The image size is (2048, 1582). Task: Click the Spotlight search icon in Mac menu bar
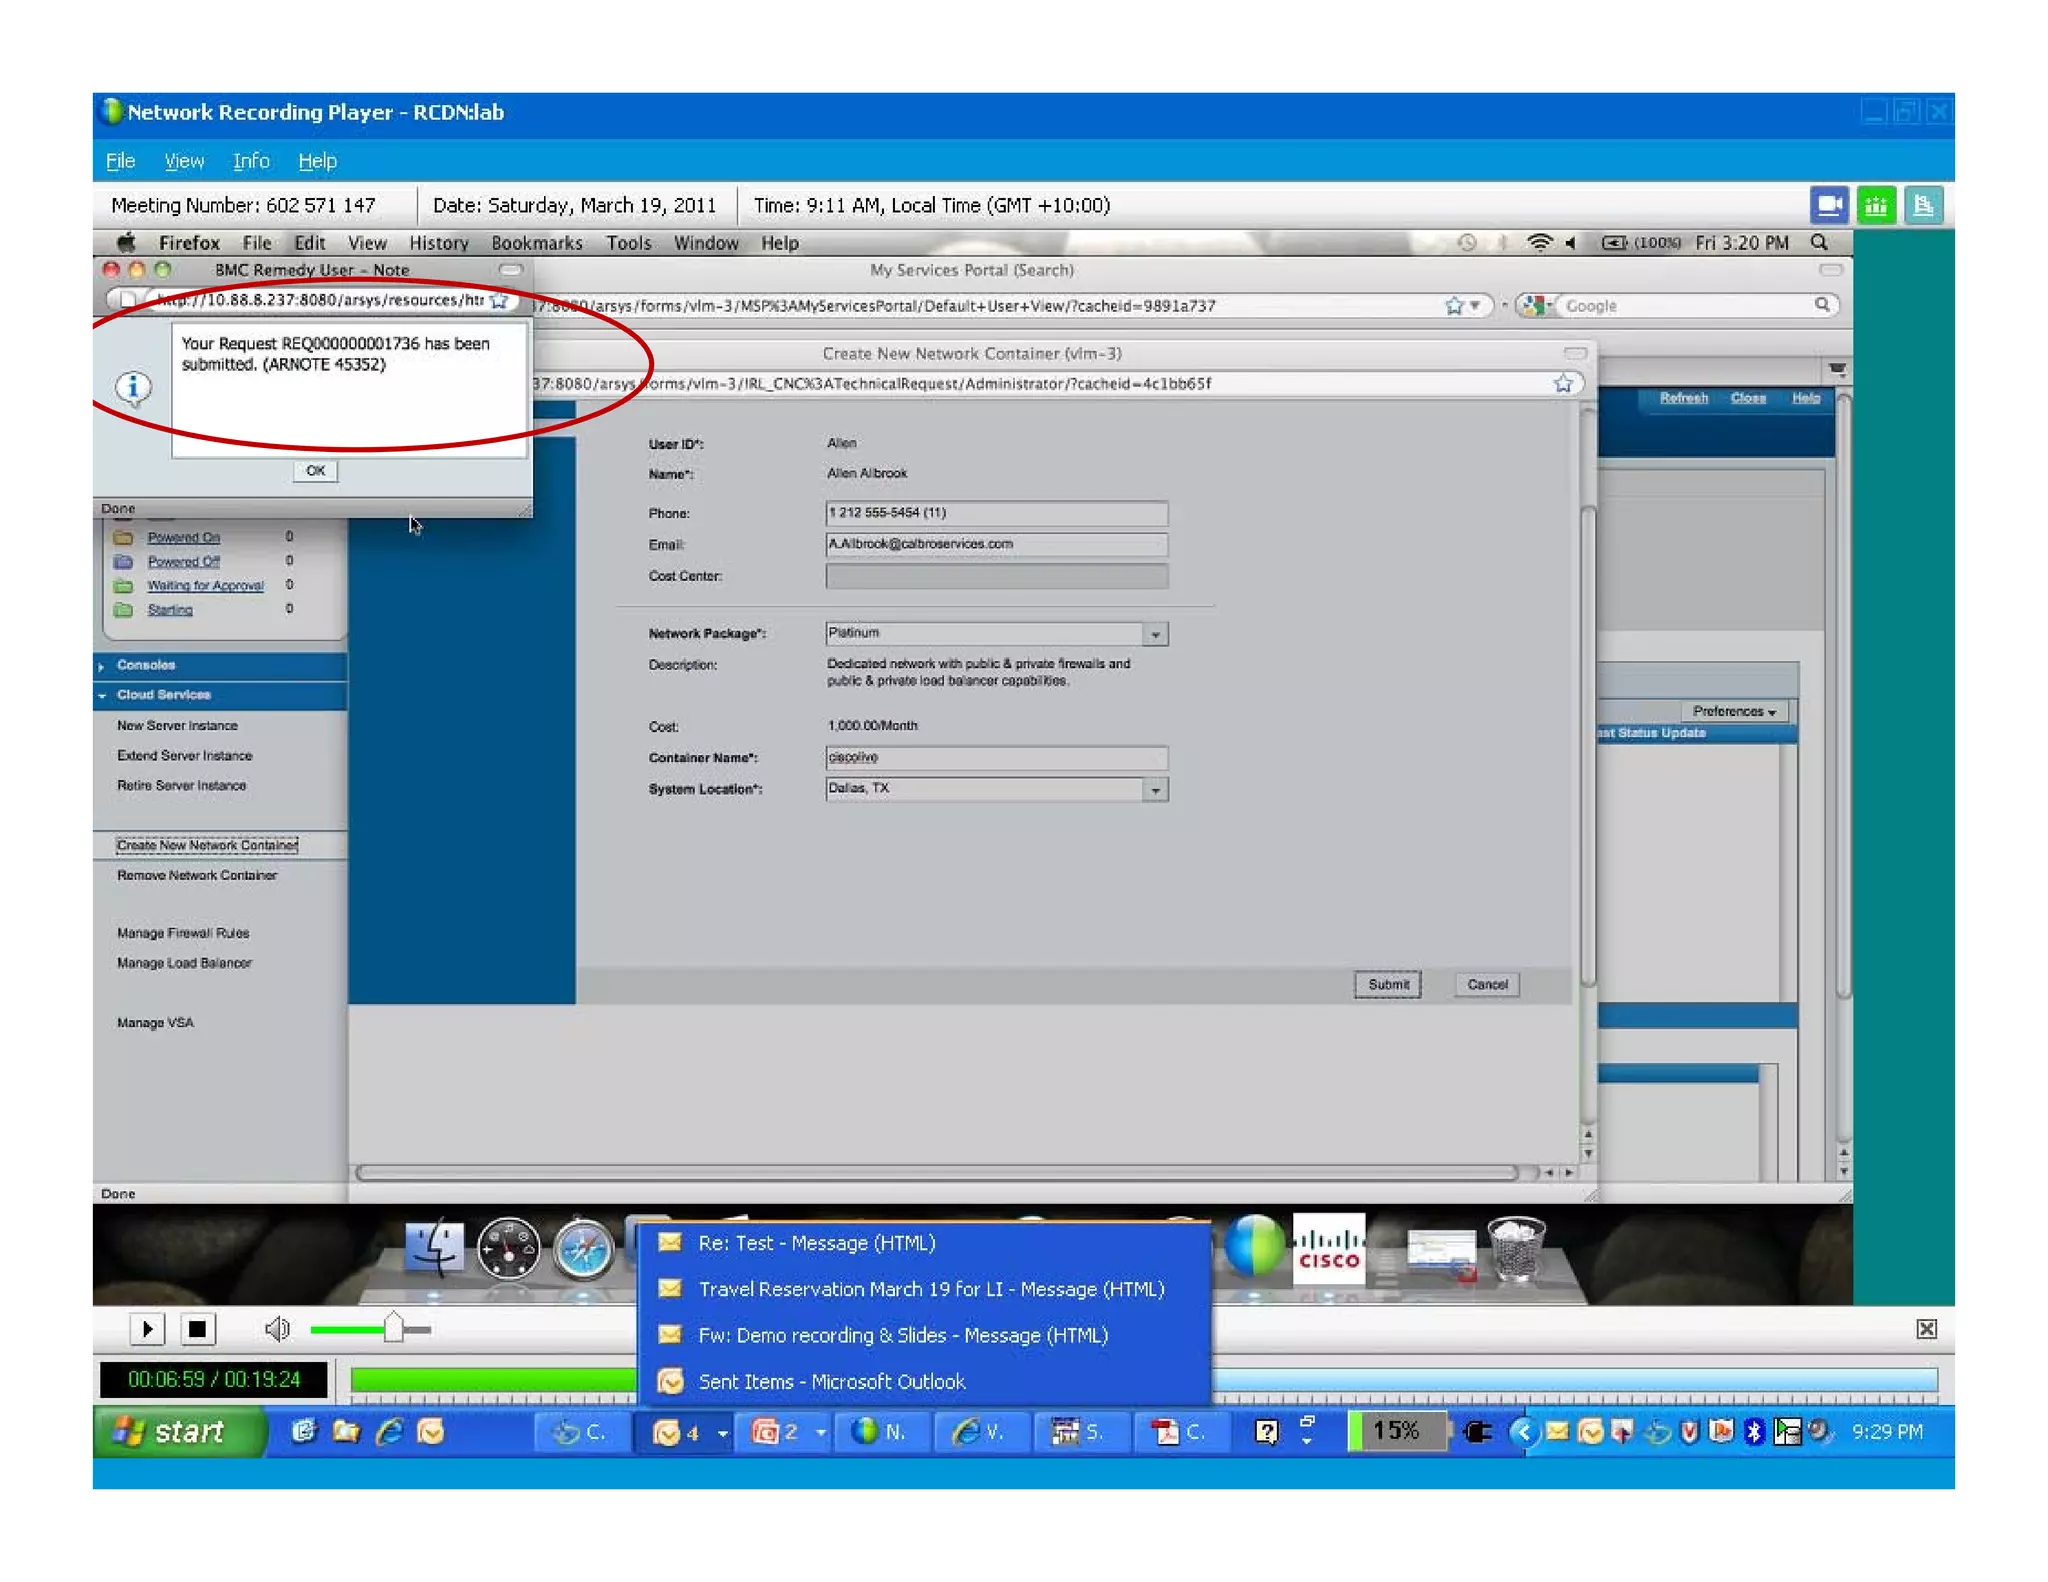pyautogui.click(x=1819, y=243)
